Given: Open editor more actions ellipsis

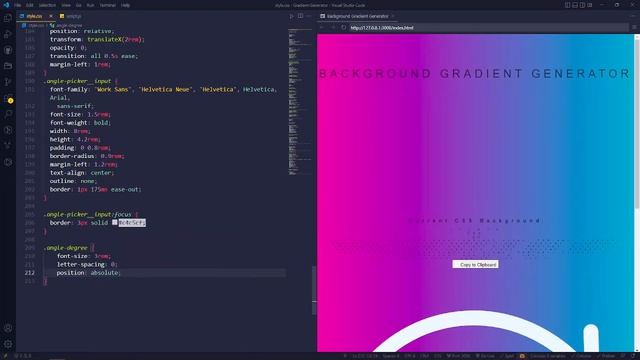Looking at the screenshot, I should [309, 16].
